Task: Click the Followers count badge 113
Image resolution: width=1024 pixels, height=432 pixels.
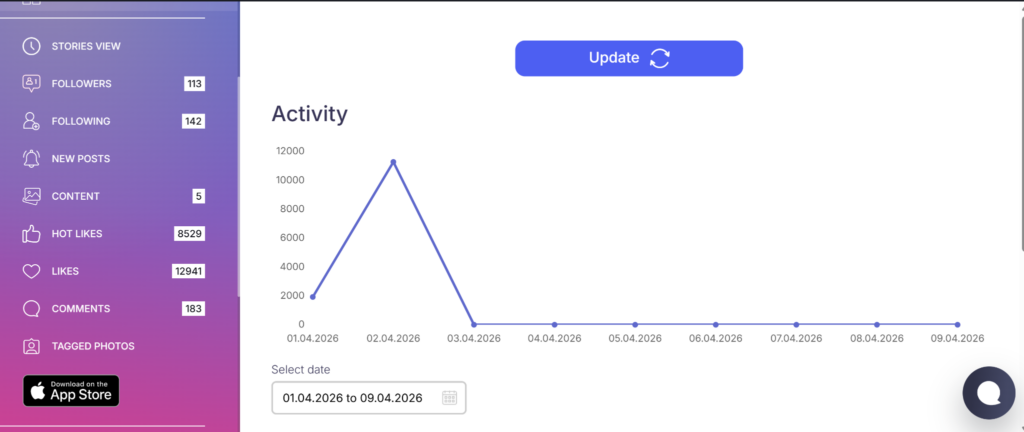Action: 194,84
